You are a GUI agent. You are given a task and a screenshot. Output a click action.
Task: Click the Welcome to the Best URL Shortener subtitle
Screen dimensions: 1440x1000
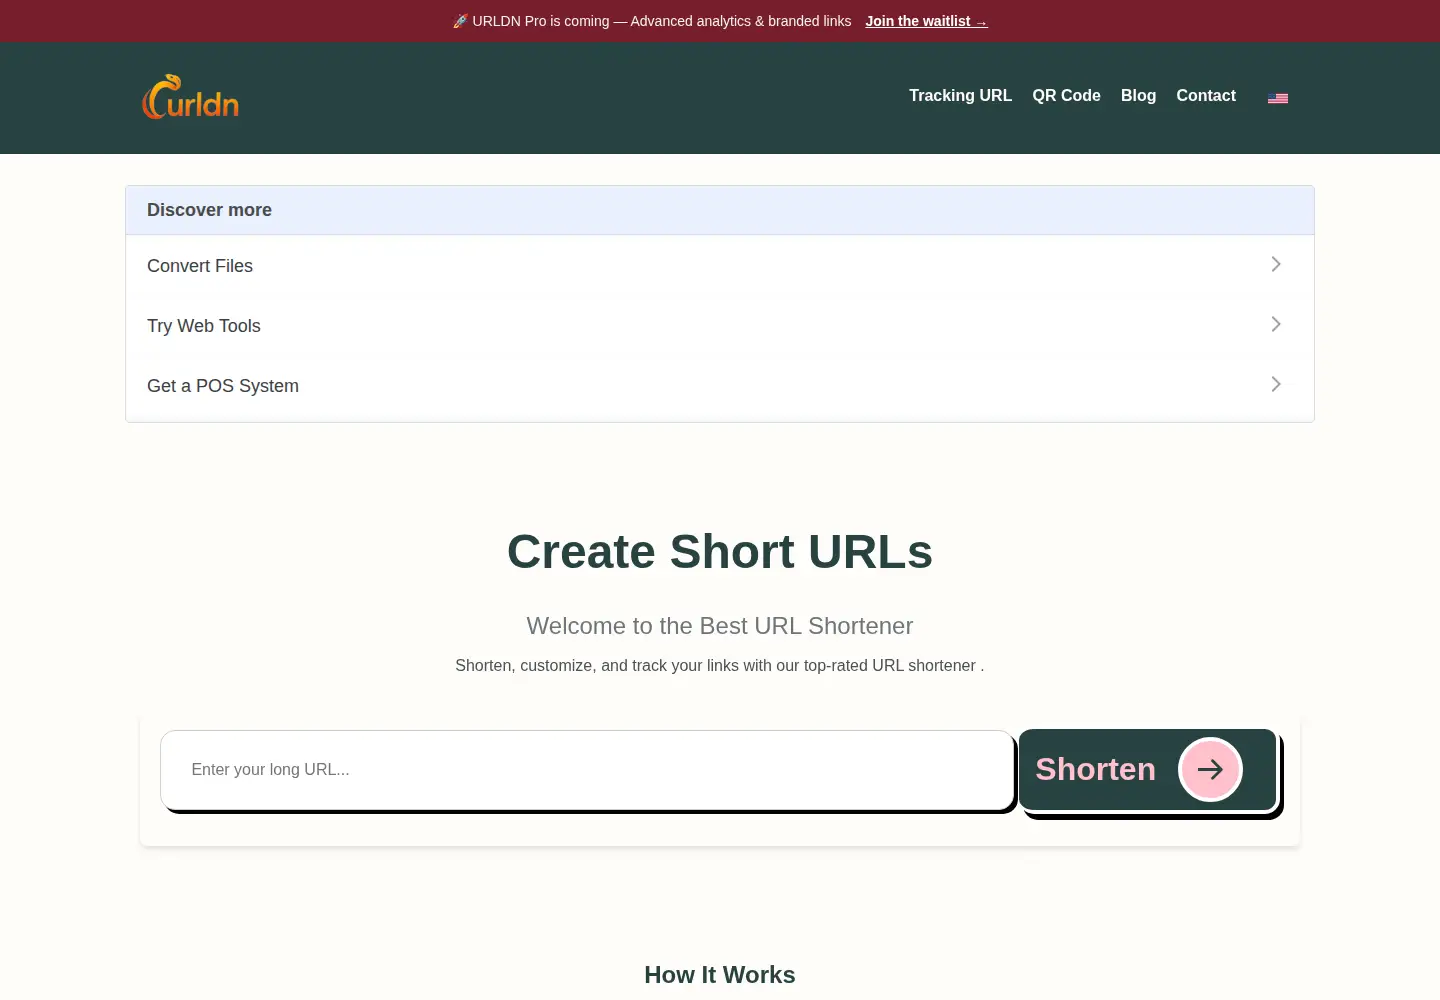pyautogui.click(x=720, y=626)
